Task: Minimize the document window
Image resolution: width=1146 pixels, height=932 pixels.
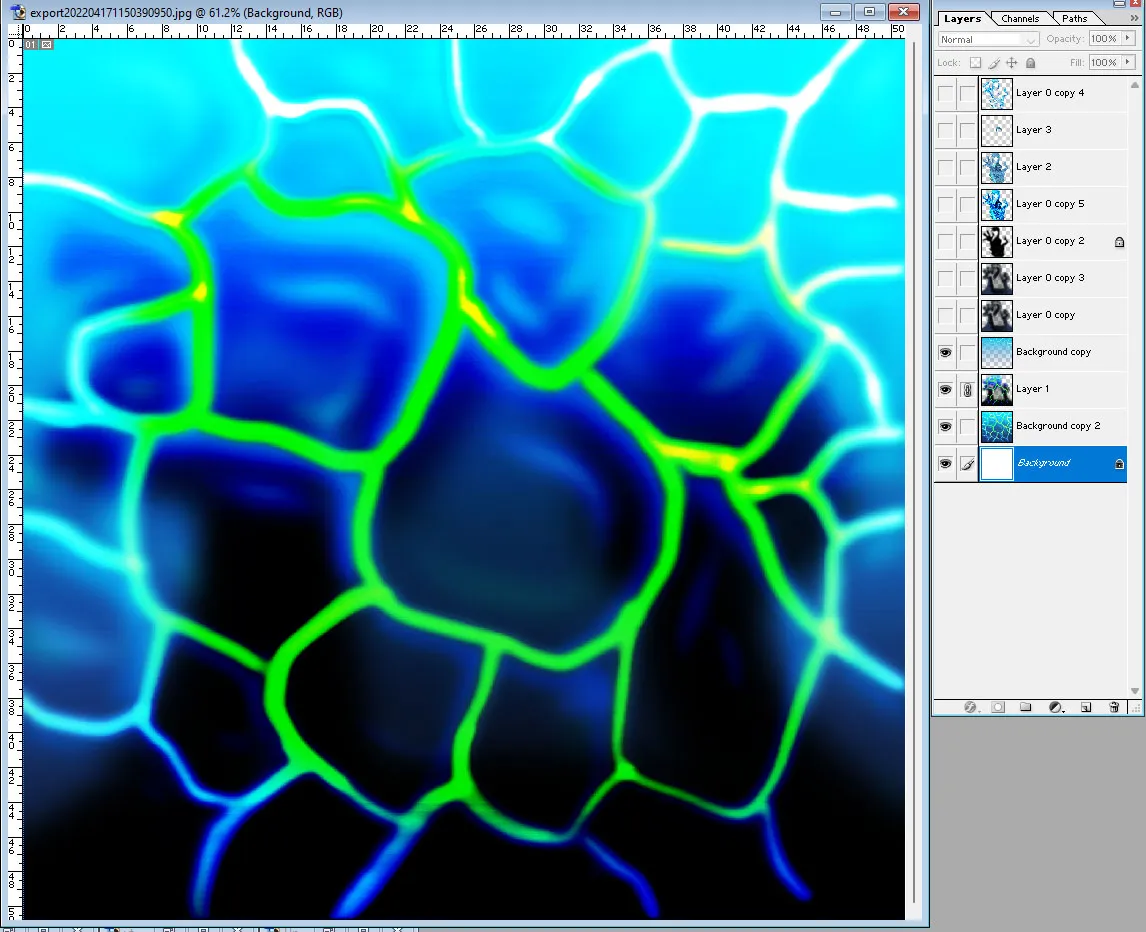Action: (x=835, y=12)
